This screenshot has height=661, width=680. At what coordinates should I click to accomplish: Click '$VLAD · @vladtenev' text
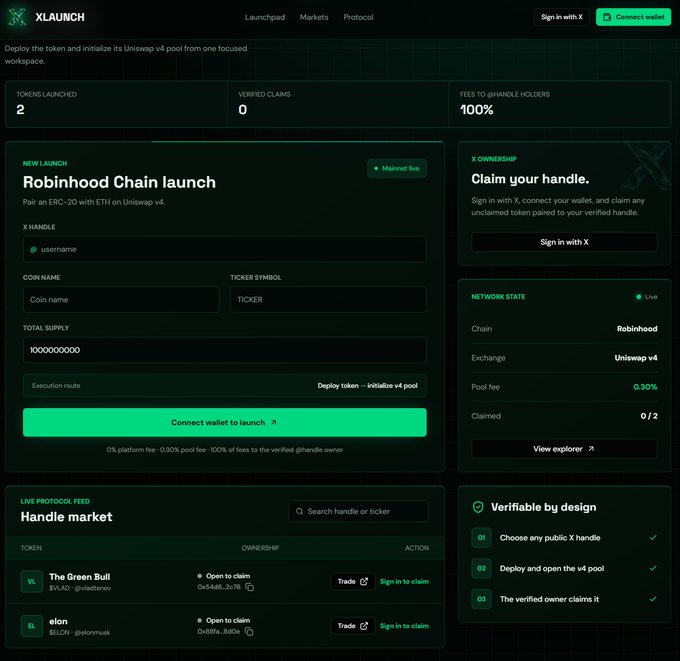[80, 588]
